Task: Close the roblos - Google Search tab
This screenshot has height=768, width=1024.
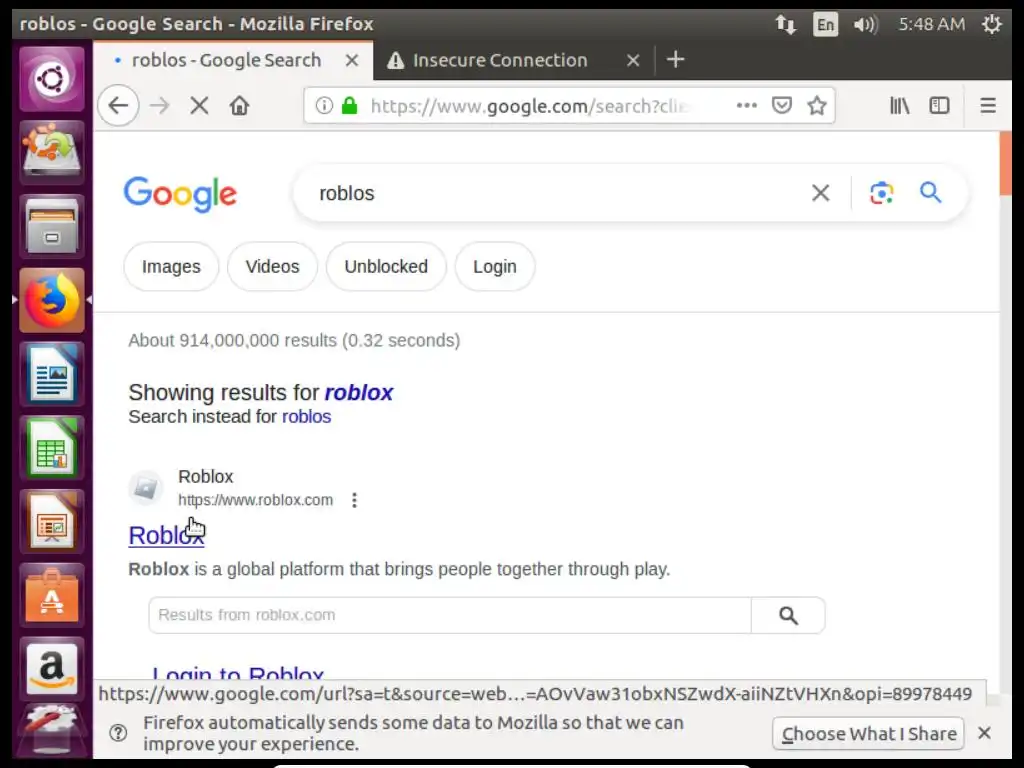Action: [x=352, y=60]
